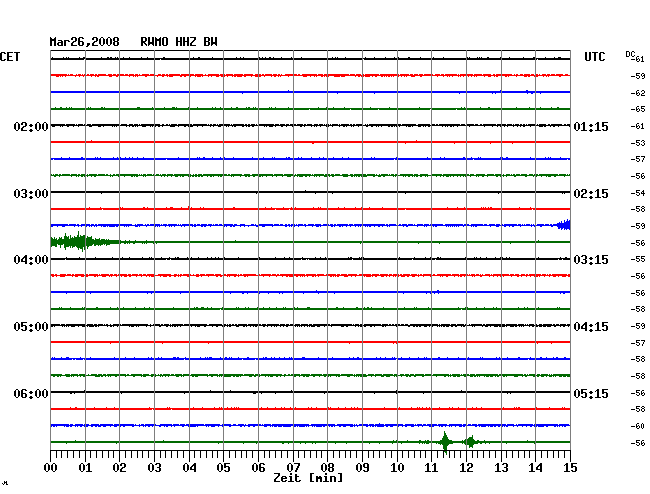This screenshot has height=494, width=650.
Task: Click minute tick label 09
Action: click(362, 467)
